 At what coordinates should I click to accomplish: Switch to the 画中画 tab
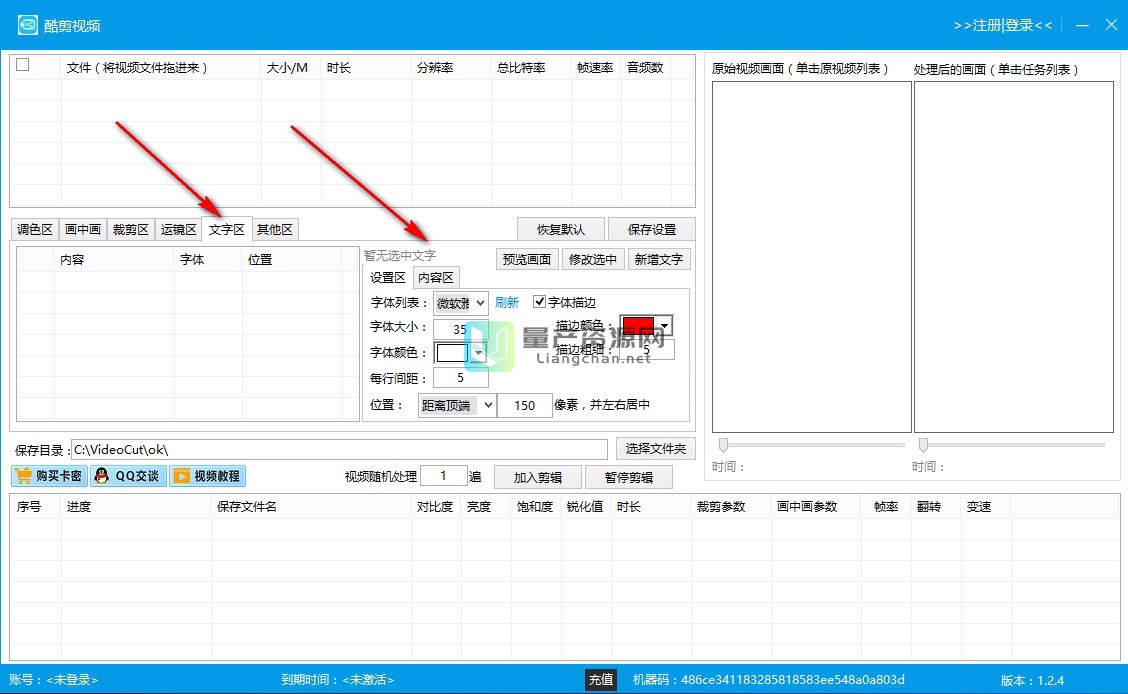pyautogui.click(x=83, y=229)
